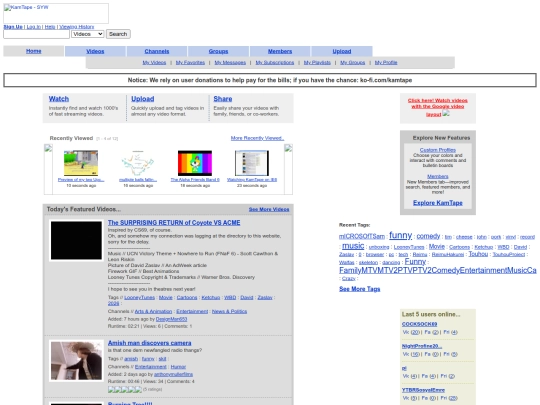
Task: Click See More Videos link
Action: [x=269, y=209]
